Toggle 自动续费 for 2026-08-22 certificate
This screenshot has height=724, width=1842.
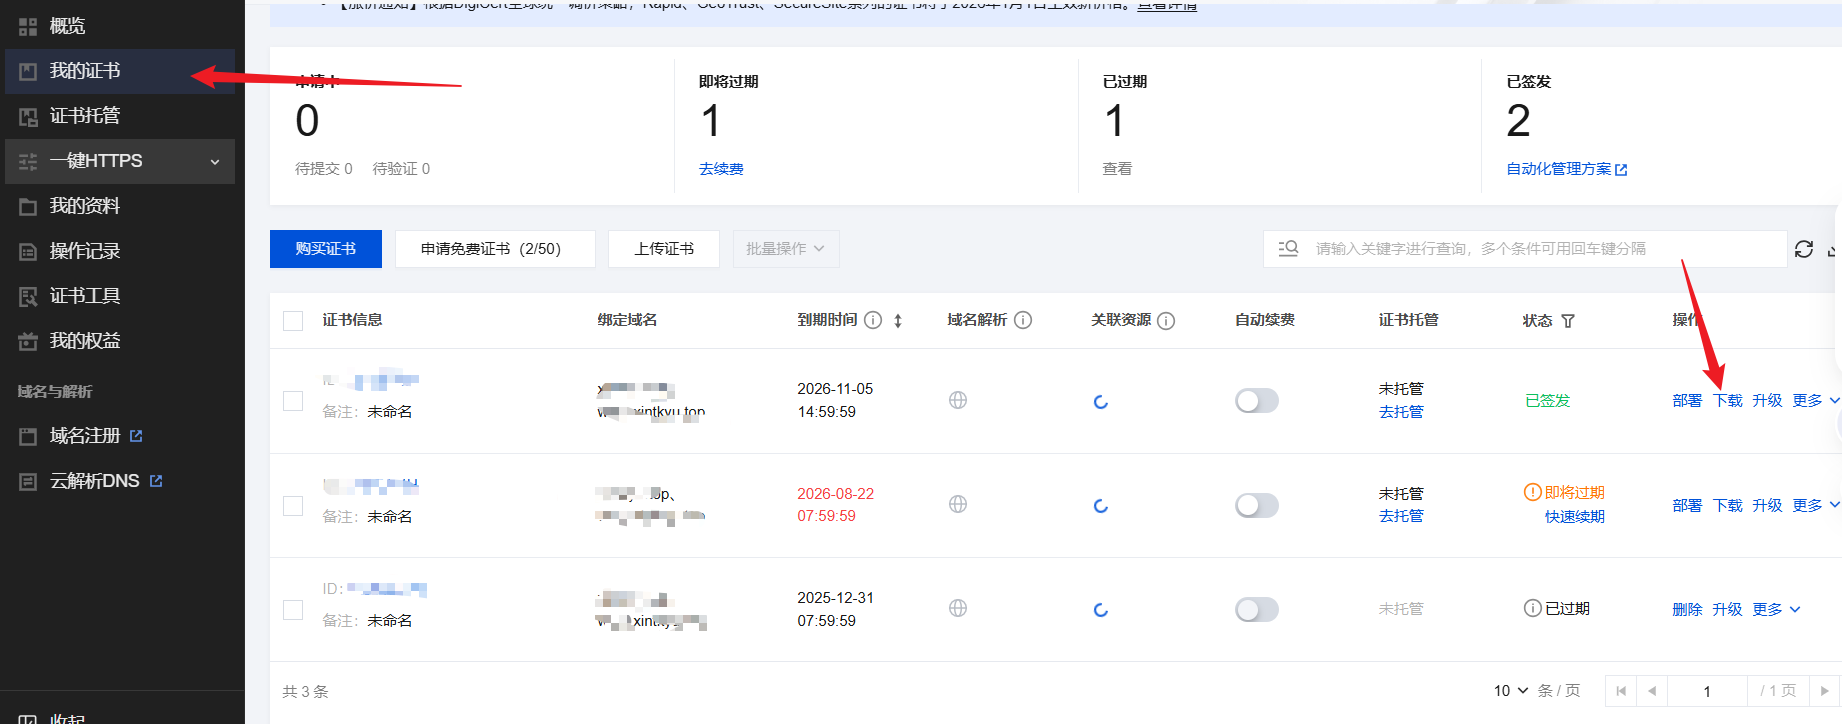pyautogui.click(x=1257, y=505)
